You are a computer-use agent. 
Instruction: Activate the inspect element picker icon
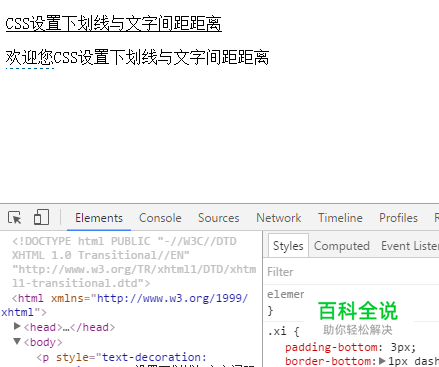(x=15, y=218)
